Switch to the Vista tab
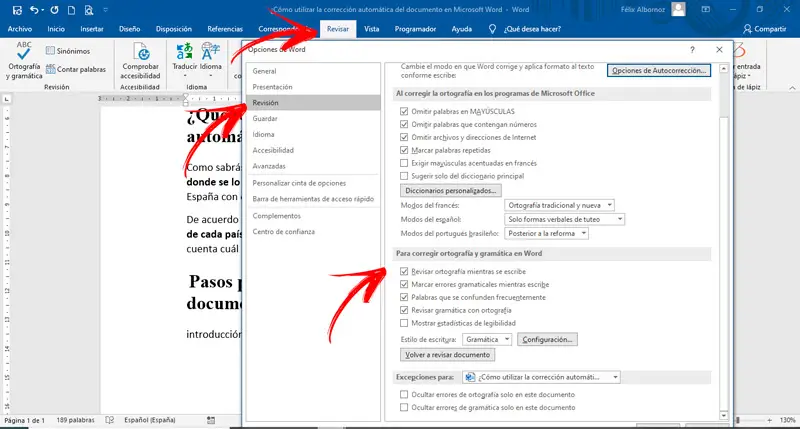 (371, 29)
